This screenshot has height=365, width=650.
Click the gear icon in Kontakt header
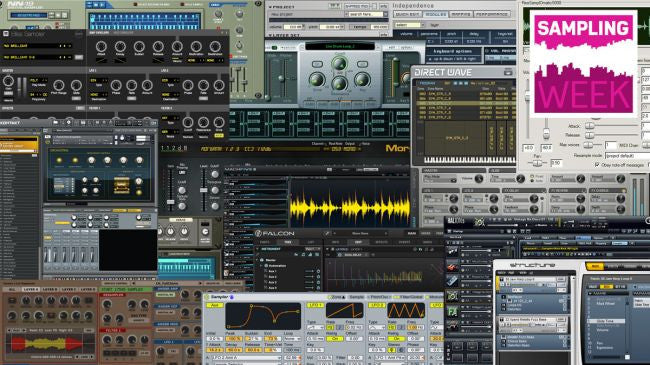pyautogui.click(x=69, y=123)
